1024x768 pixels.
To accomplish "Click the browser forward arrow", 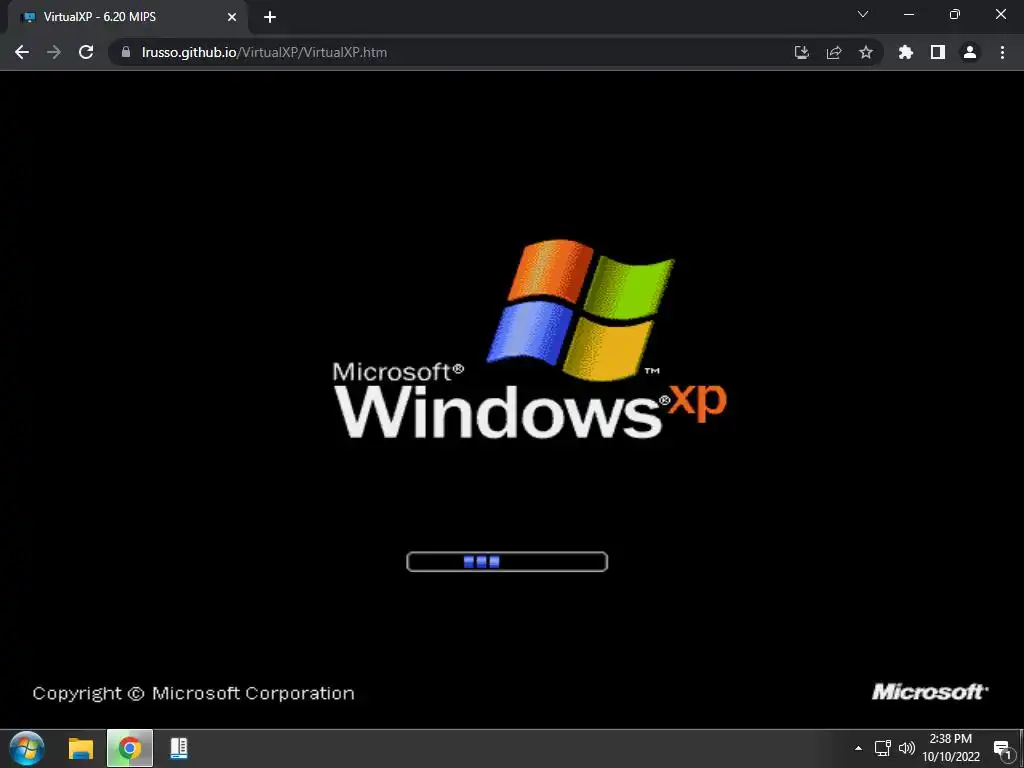I will 54,52.
